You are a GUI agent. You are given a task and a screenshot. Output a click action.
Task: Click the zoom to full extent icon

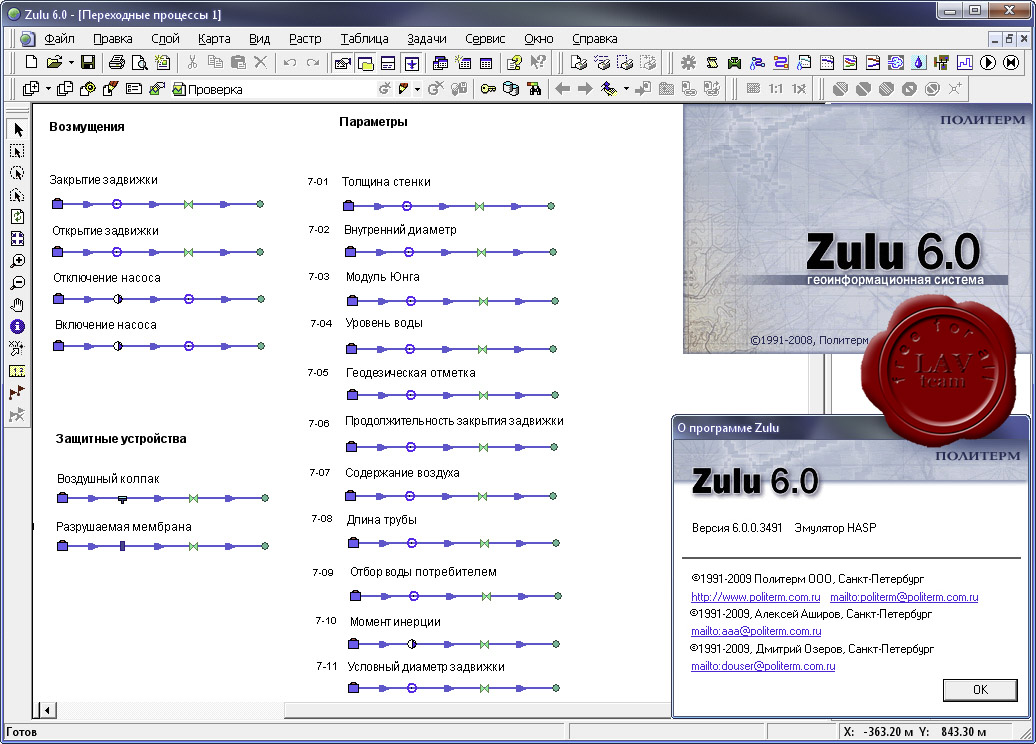18,239
